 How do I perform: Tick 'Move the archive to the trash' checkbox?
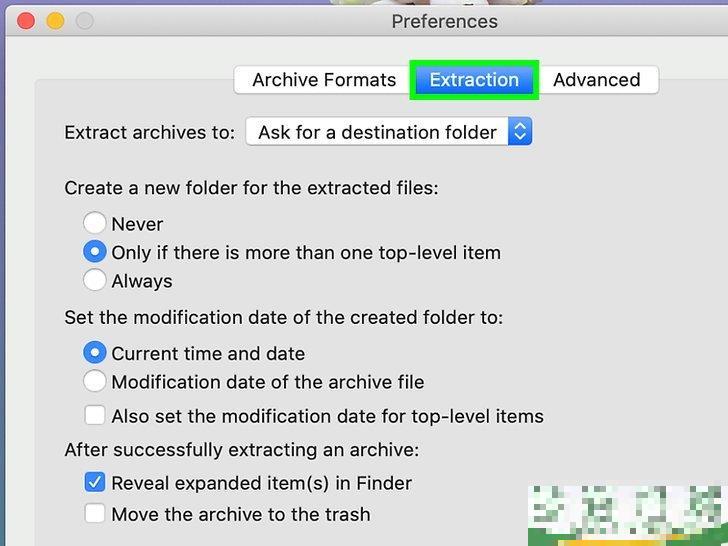point(95,514)
